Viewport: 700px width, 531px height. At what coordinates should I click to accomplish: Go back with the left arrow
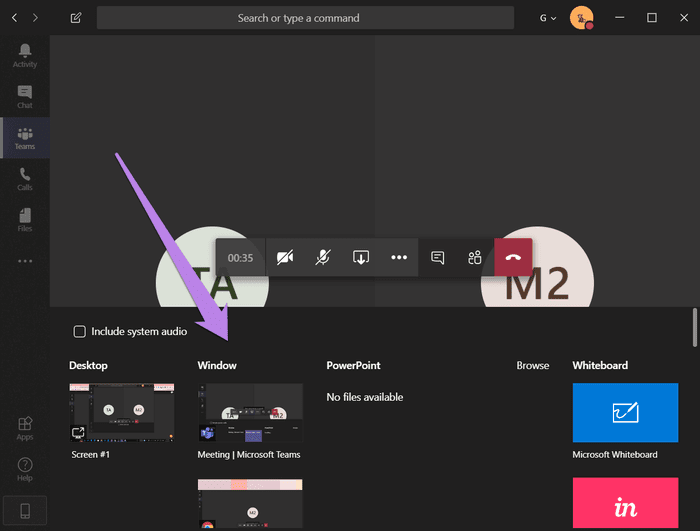pyautogui.click(x=14, y=18)
